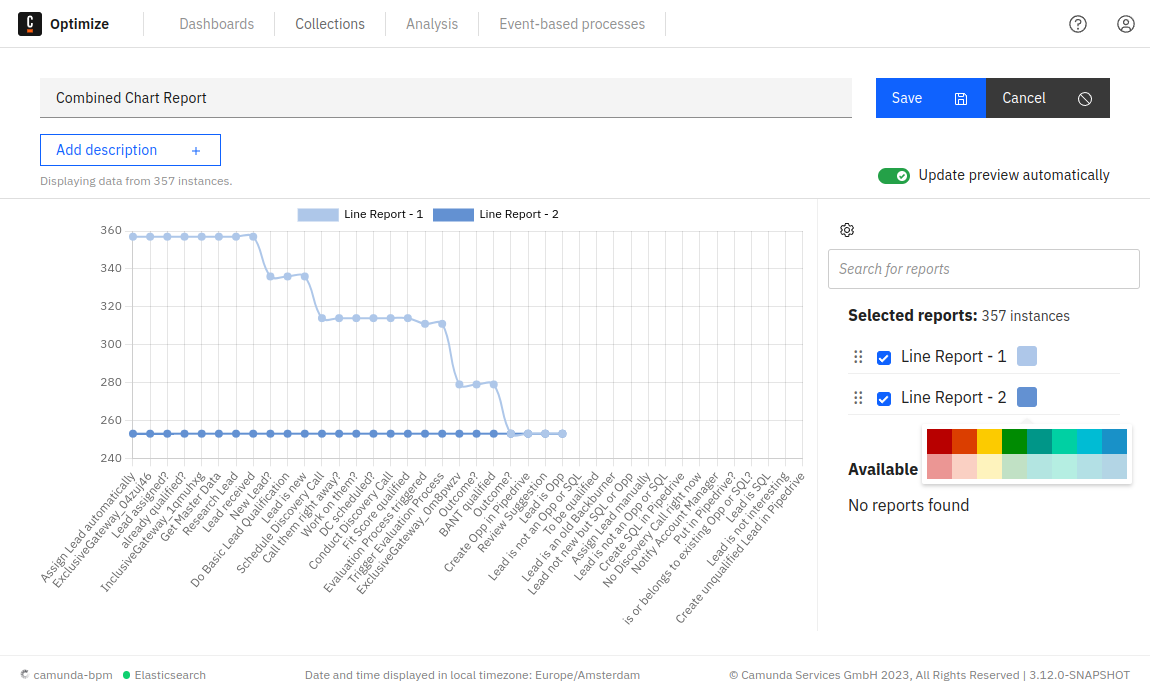Click the cancel prohibition icon
The width and height of the screenshot is (1150, 693).
coord(1084,98)
